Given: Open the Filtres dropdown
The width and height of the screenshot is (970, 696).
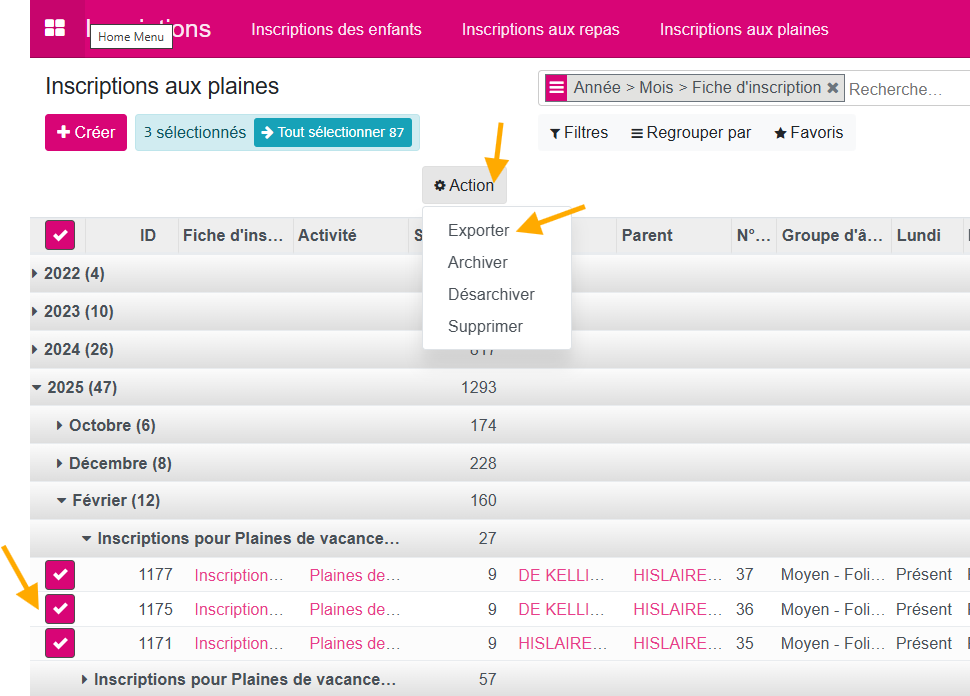Looking at the screenshot, I should (579, 132).
